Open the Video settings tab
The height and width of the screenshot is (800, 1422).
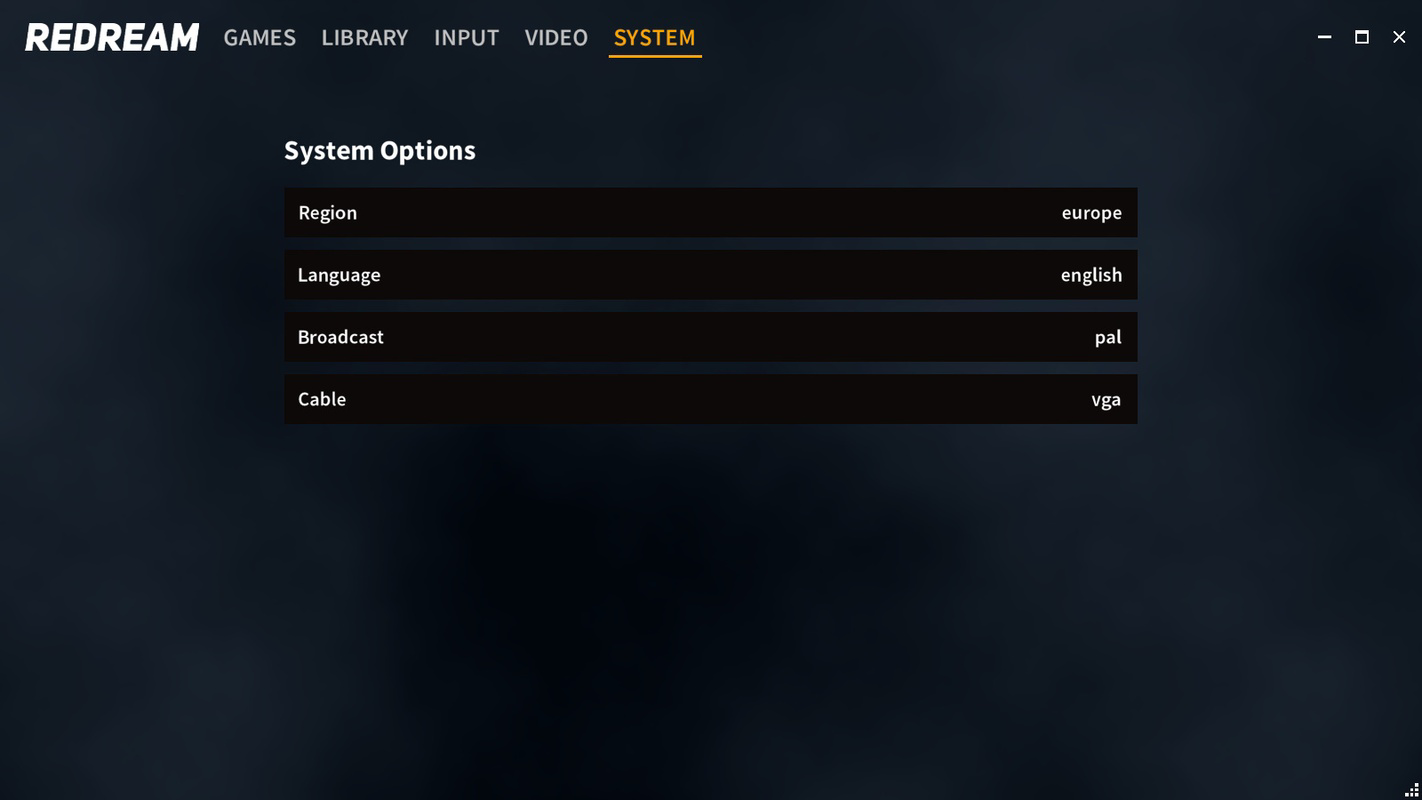[x=556, y=38]
